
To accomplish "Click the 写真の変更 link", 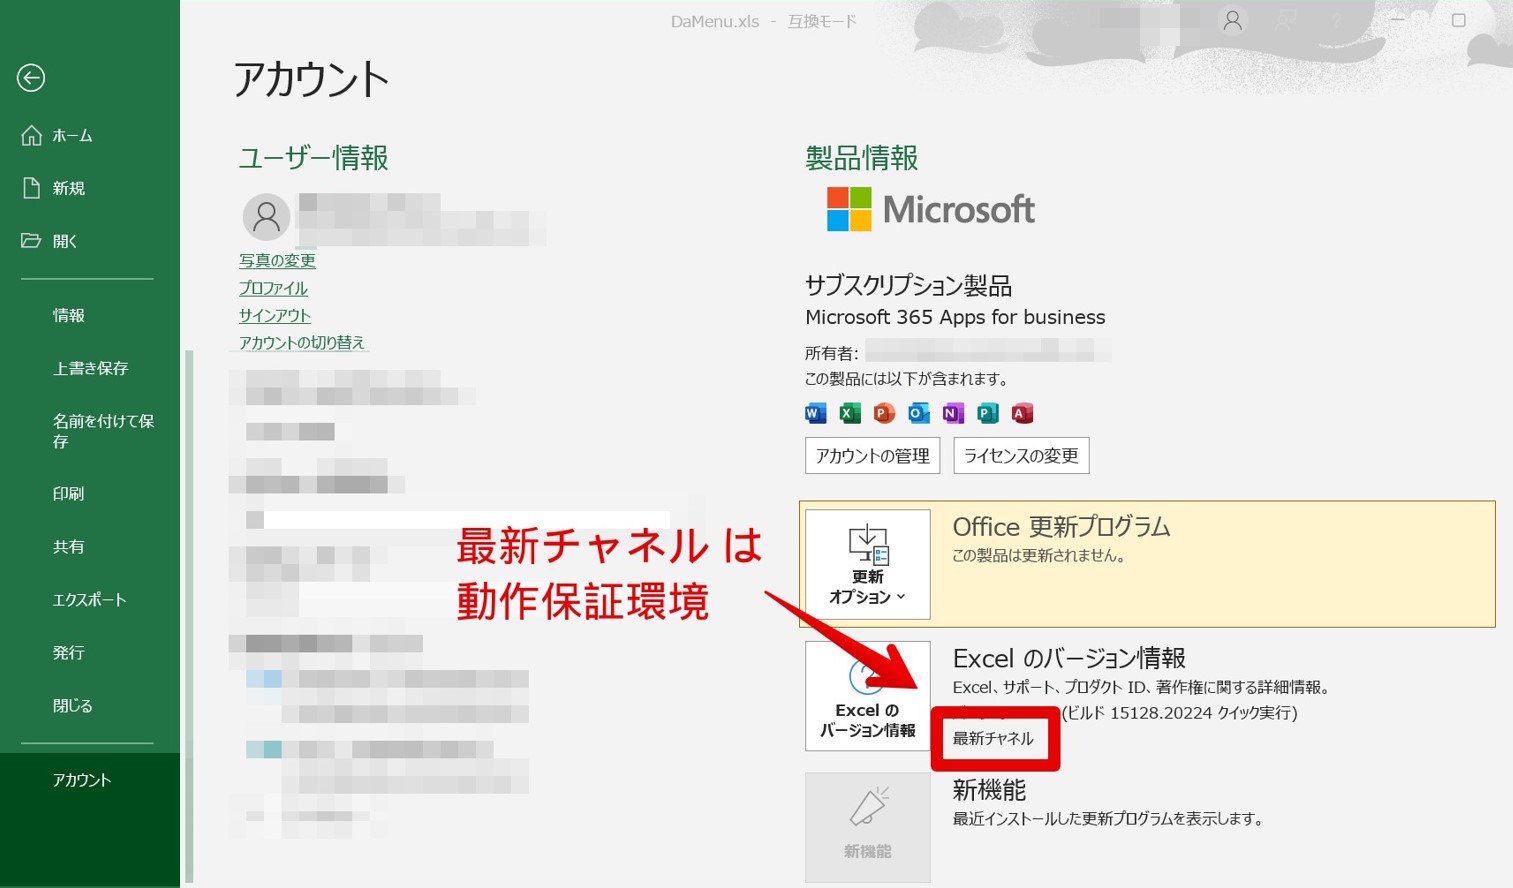I will point(277,261).
